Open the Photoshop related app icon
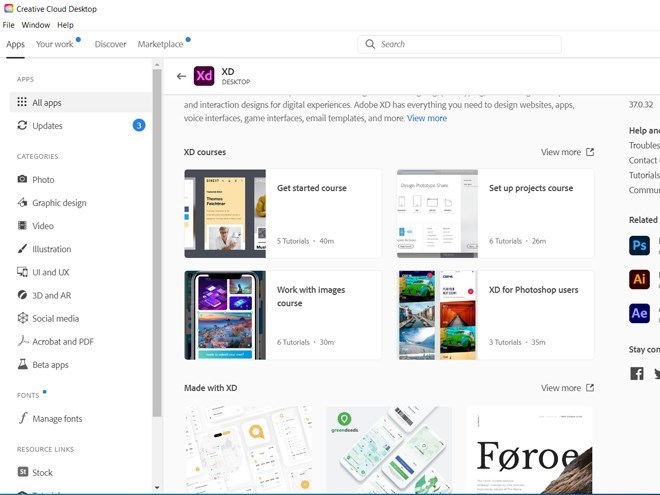Viewport: 660px width, 495px height. point(639,245)
